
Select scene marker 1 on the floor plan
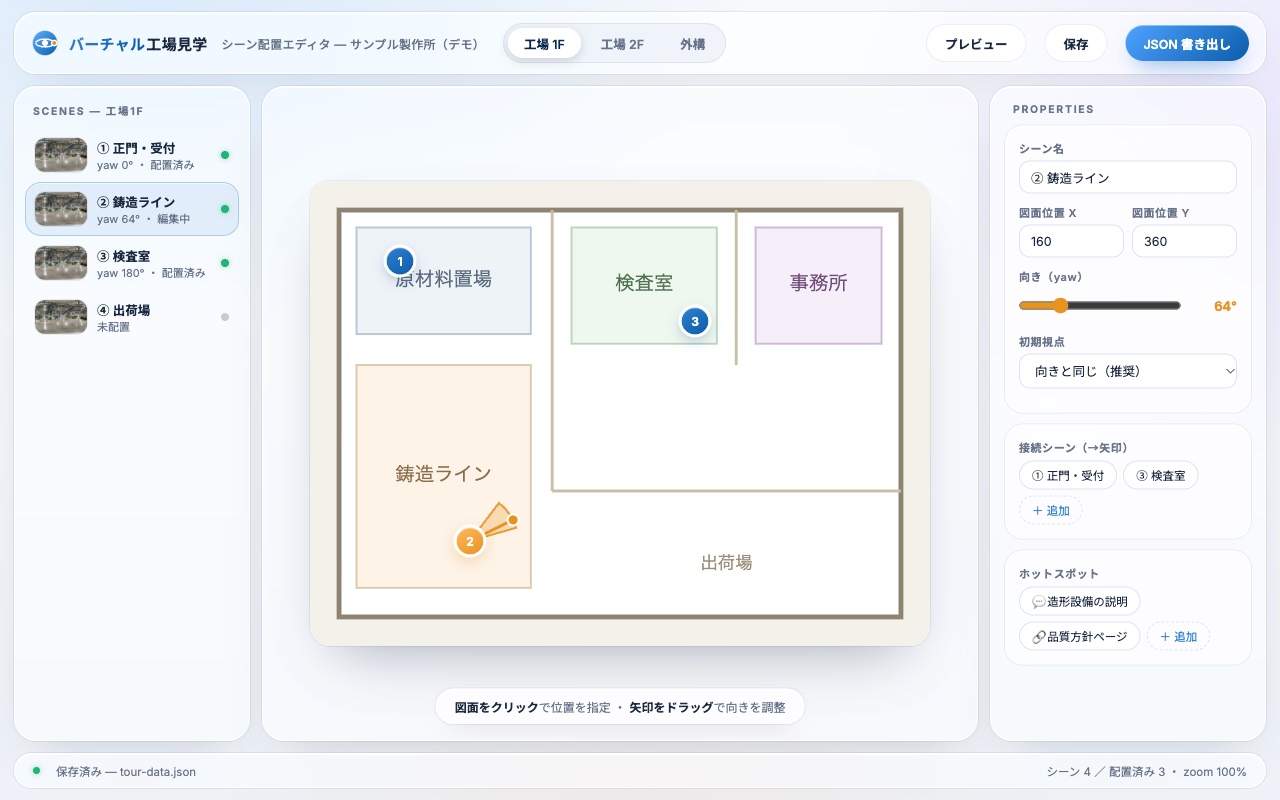tap(400, 262)
